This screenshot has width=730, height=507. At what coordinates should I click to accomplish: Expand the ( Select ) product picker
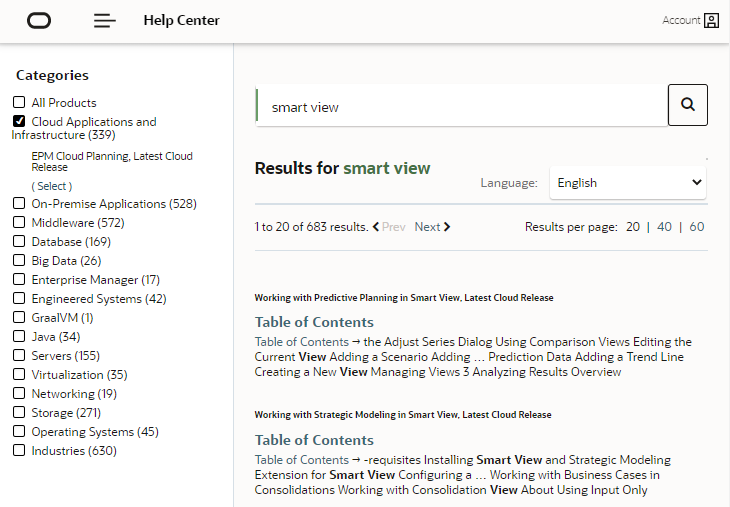click(52, 186)
